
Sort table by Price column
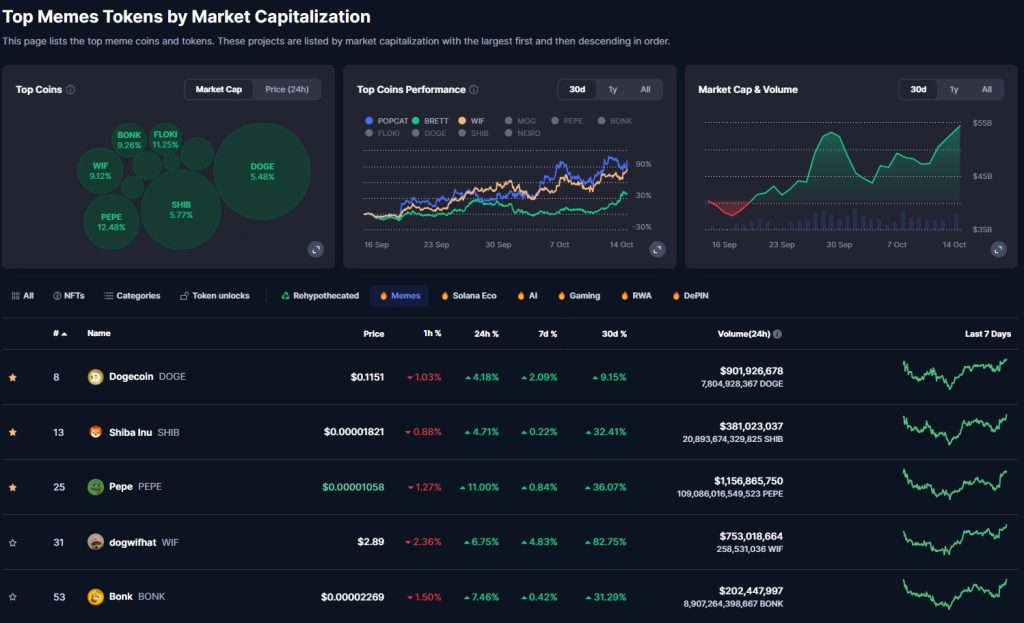click(374, 334)
